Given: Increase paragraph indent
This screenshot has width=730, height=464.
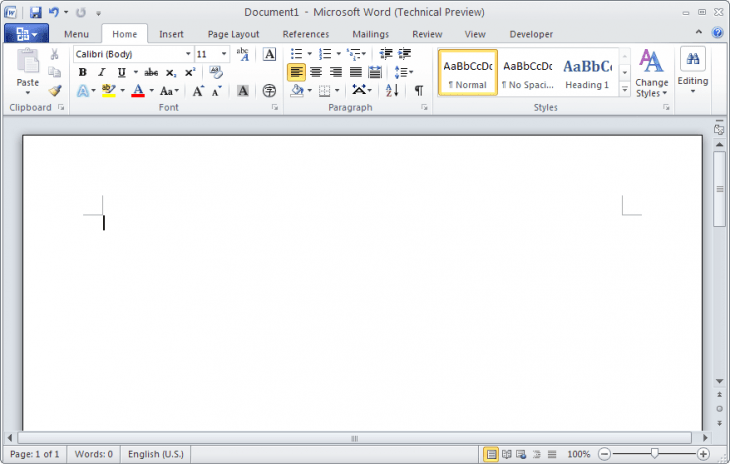Looking at the screenshot, I should [x=405, y=54].
